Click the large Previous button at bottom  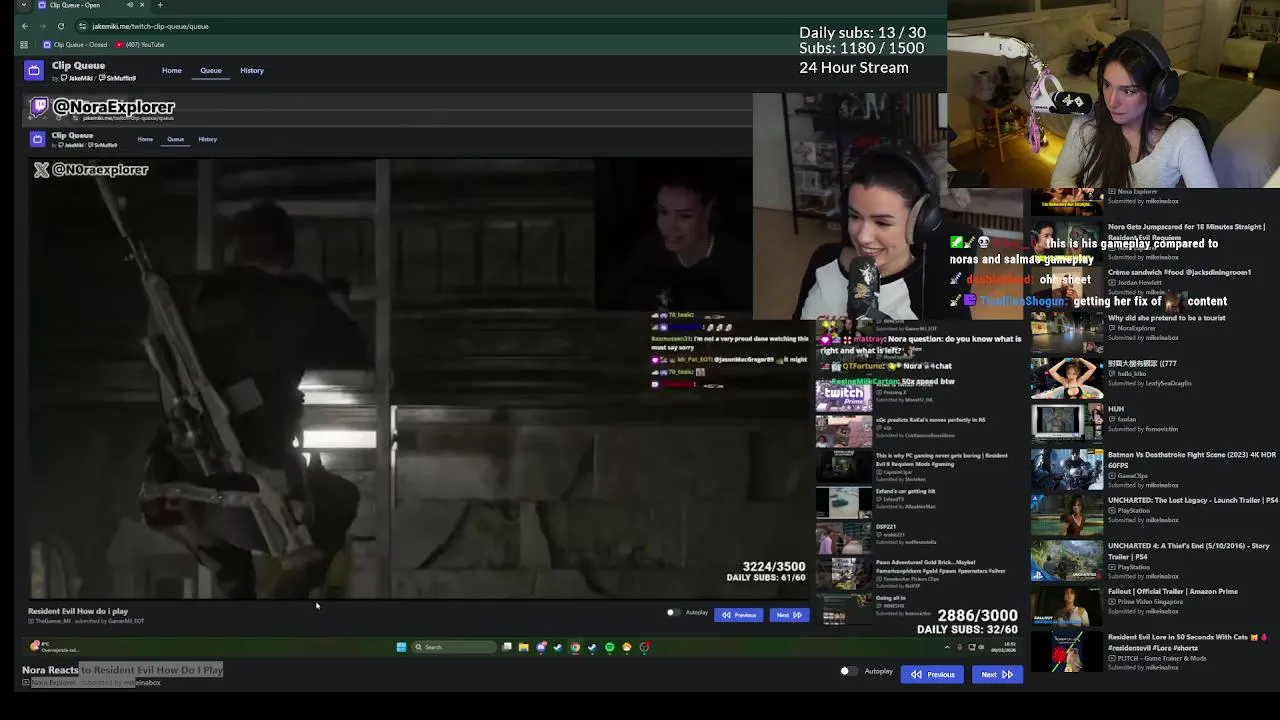click(x=932, y=674)
